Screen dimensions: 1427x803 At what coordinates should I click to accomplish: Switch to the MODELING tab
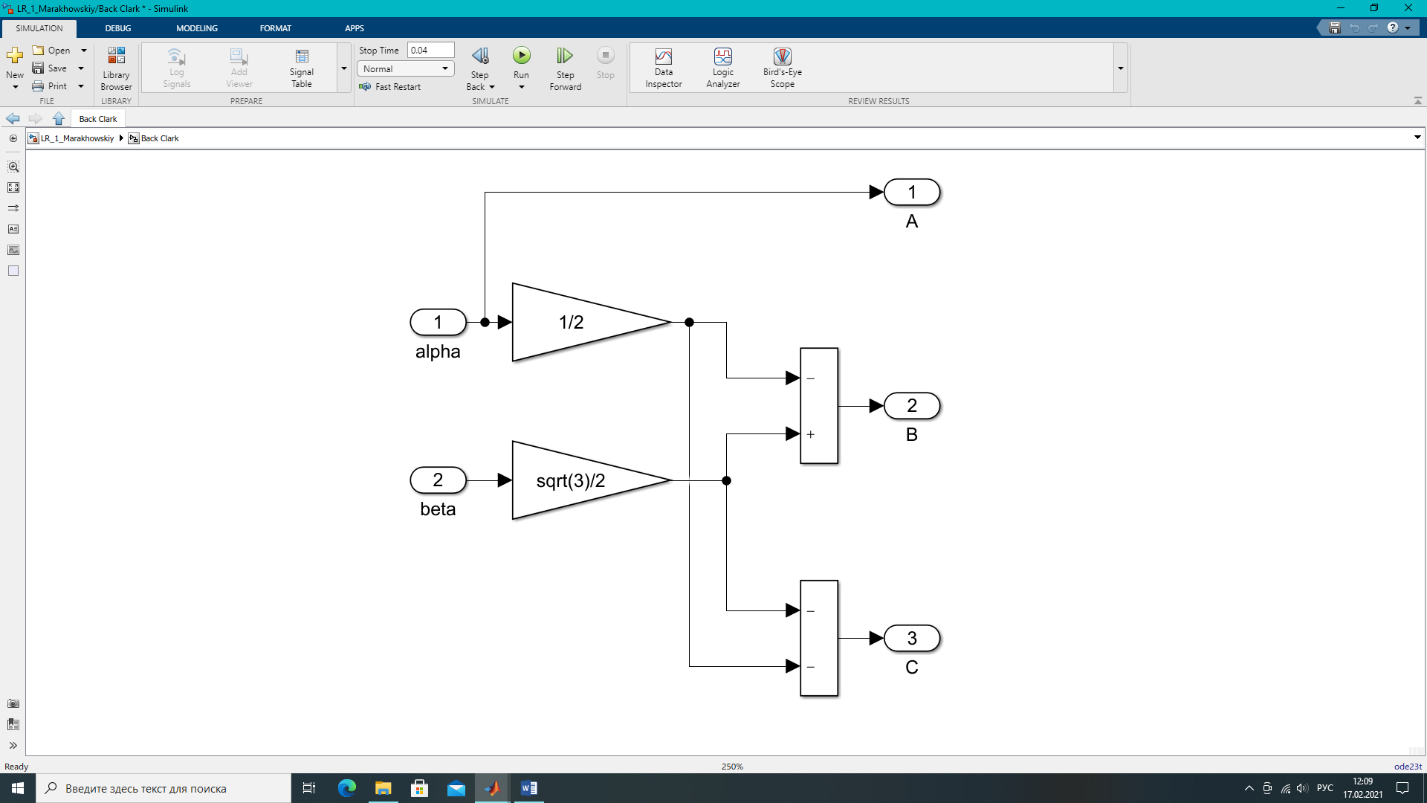coord(197,28)
